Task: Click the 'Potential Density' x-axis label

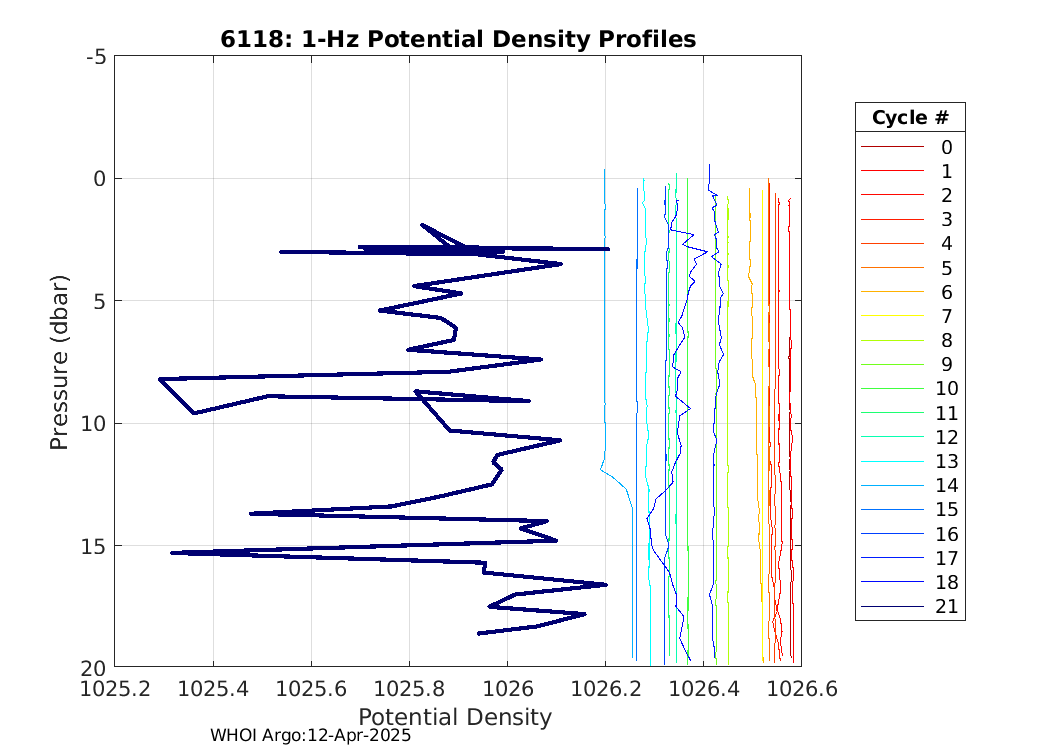Action: pos(455,717)
